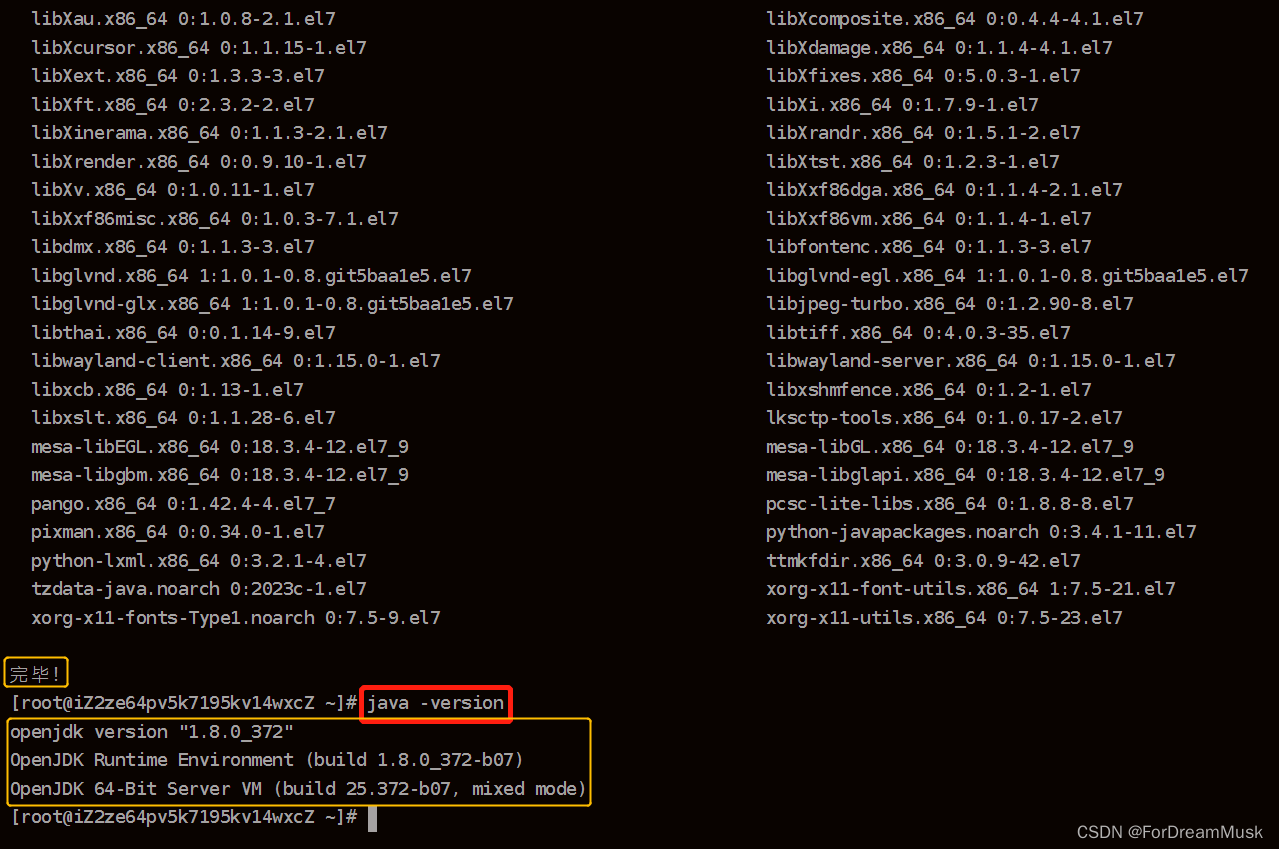The width and height of the screenshot is (1279, 849).
Task: Click the python-javapackages.noarch package entry
Action: click(x=980, y=531)
